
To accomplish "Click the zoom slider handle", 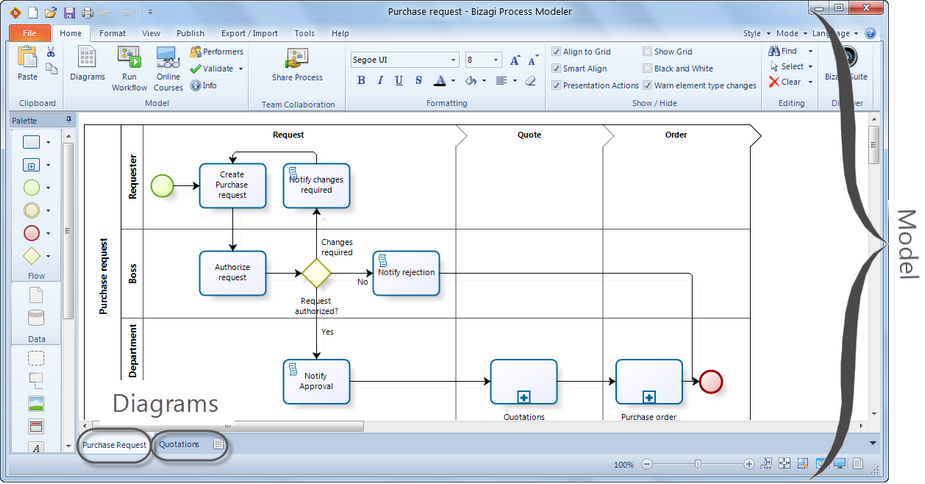I will coord(698,465).
